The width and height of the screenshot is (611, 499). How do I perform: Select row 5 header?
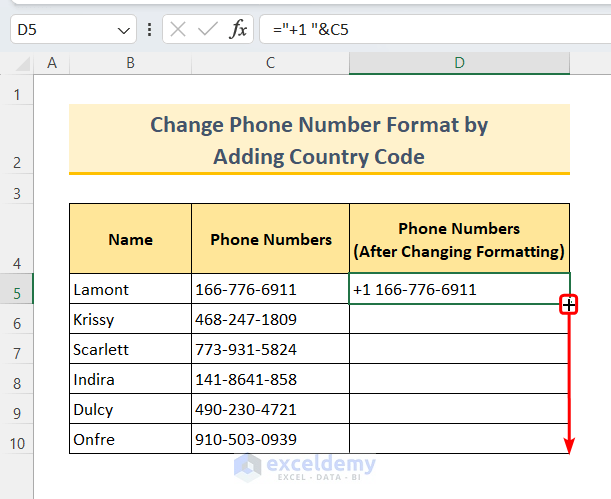(x=17, y=288)
